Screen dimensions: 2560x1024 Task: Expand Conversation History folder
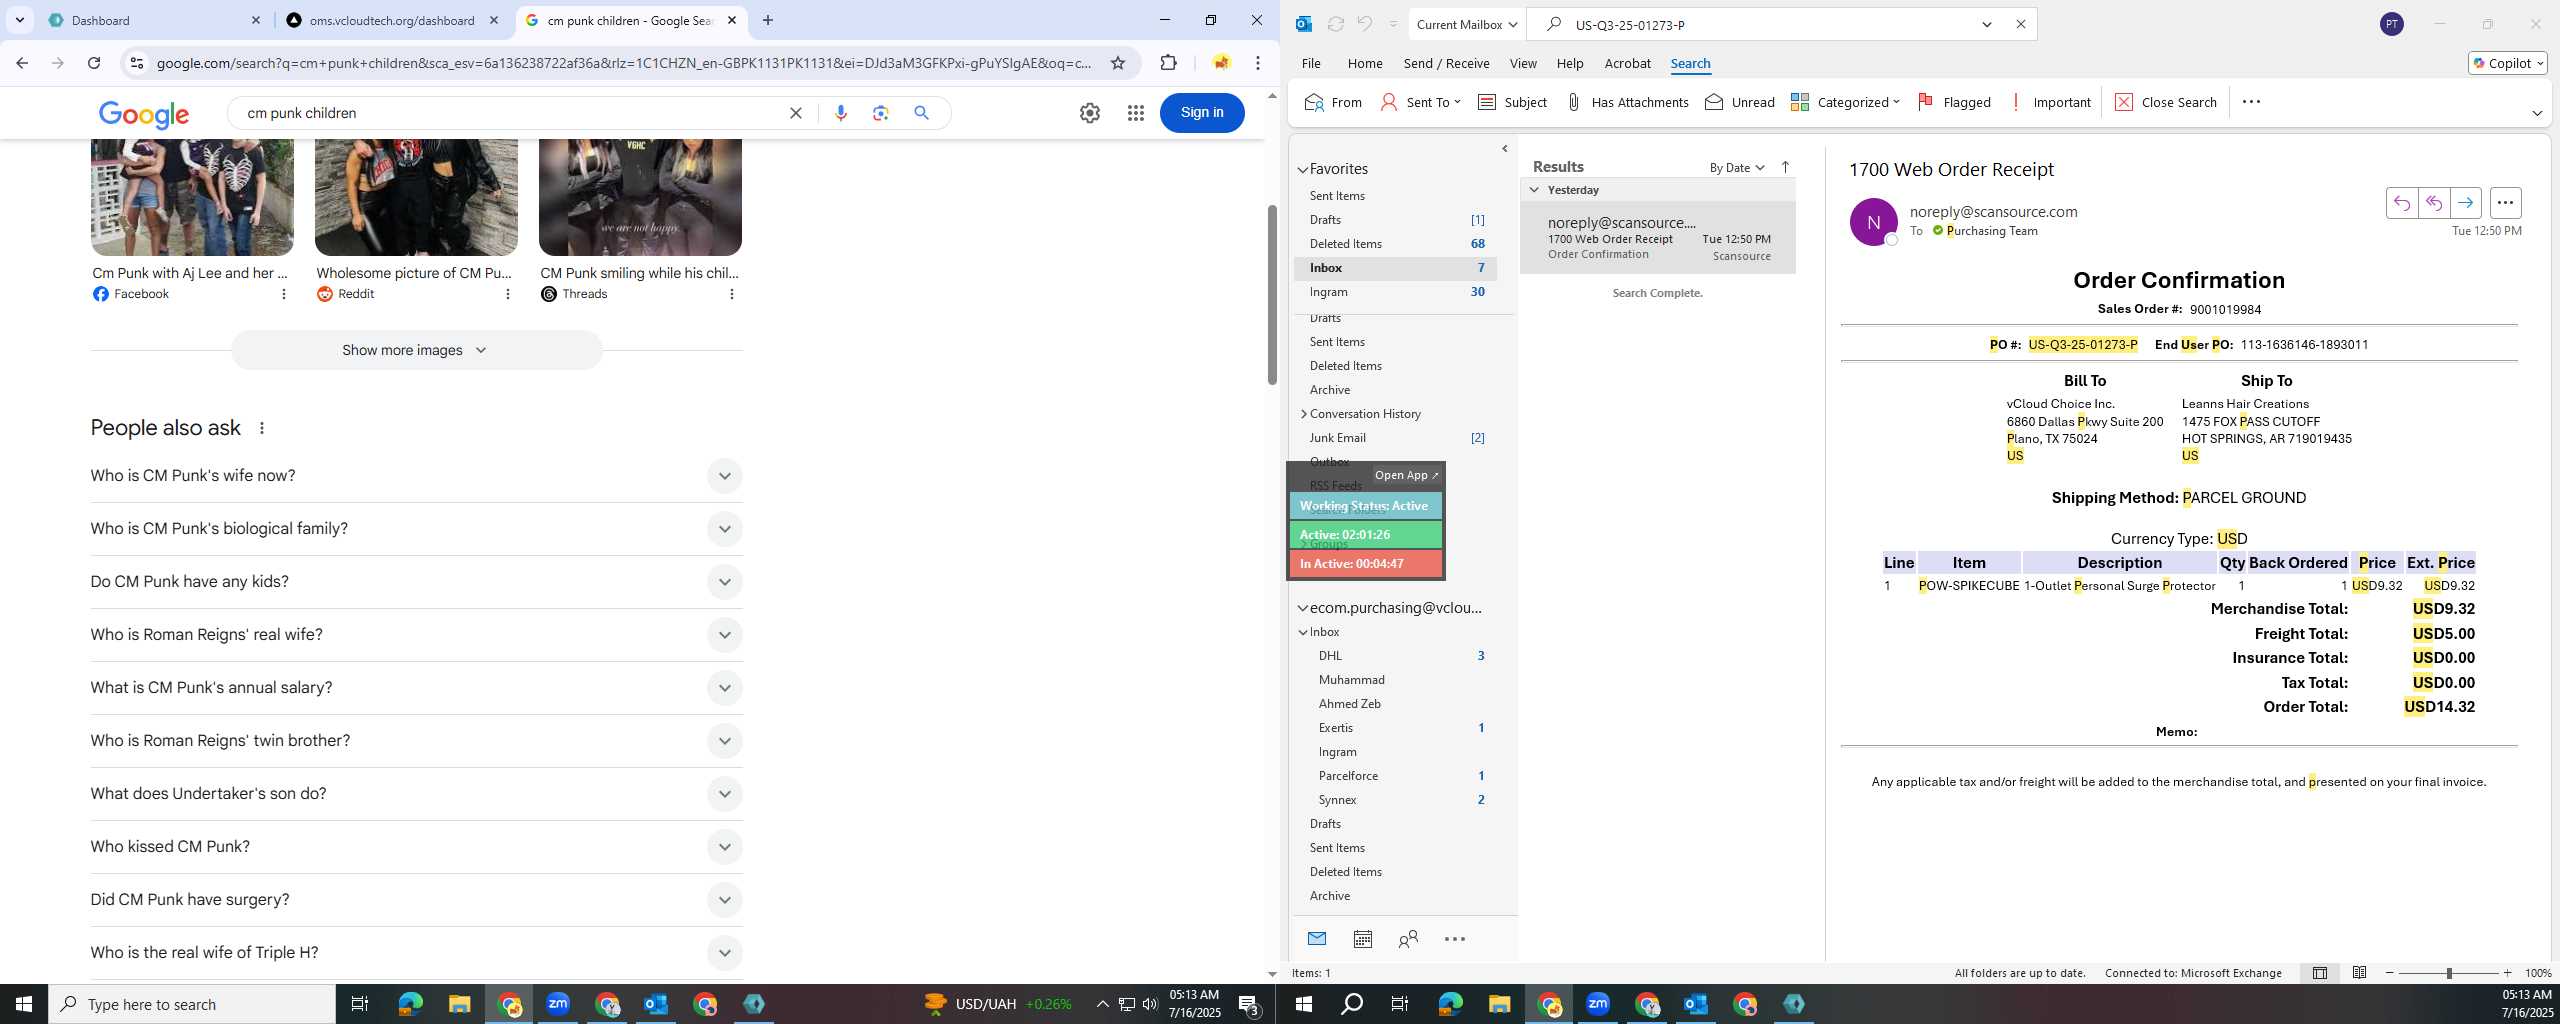click(1303, 414)
